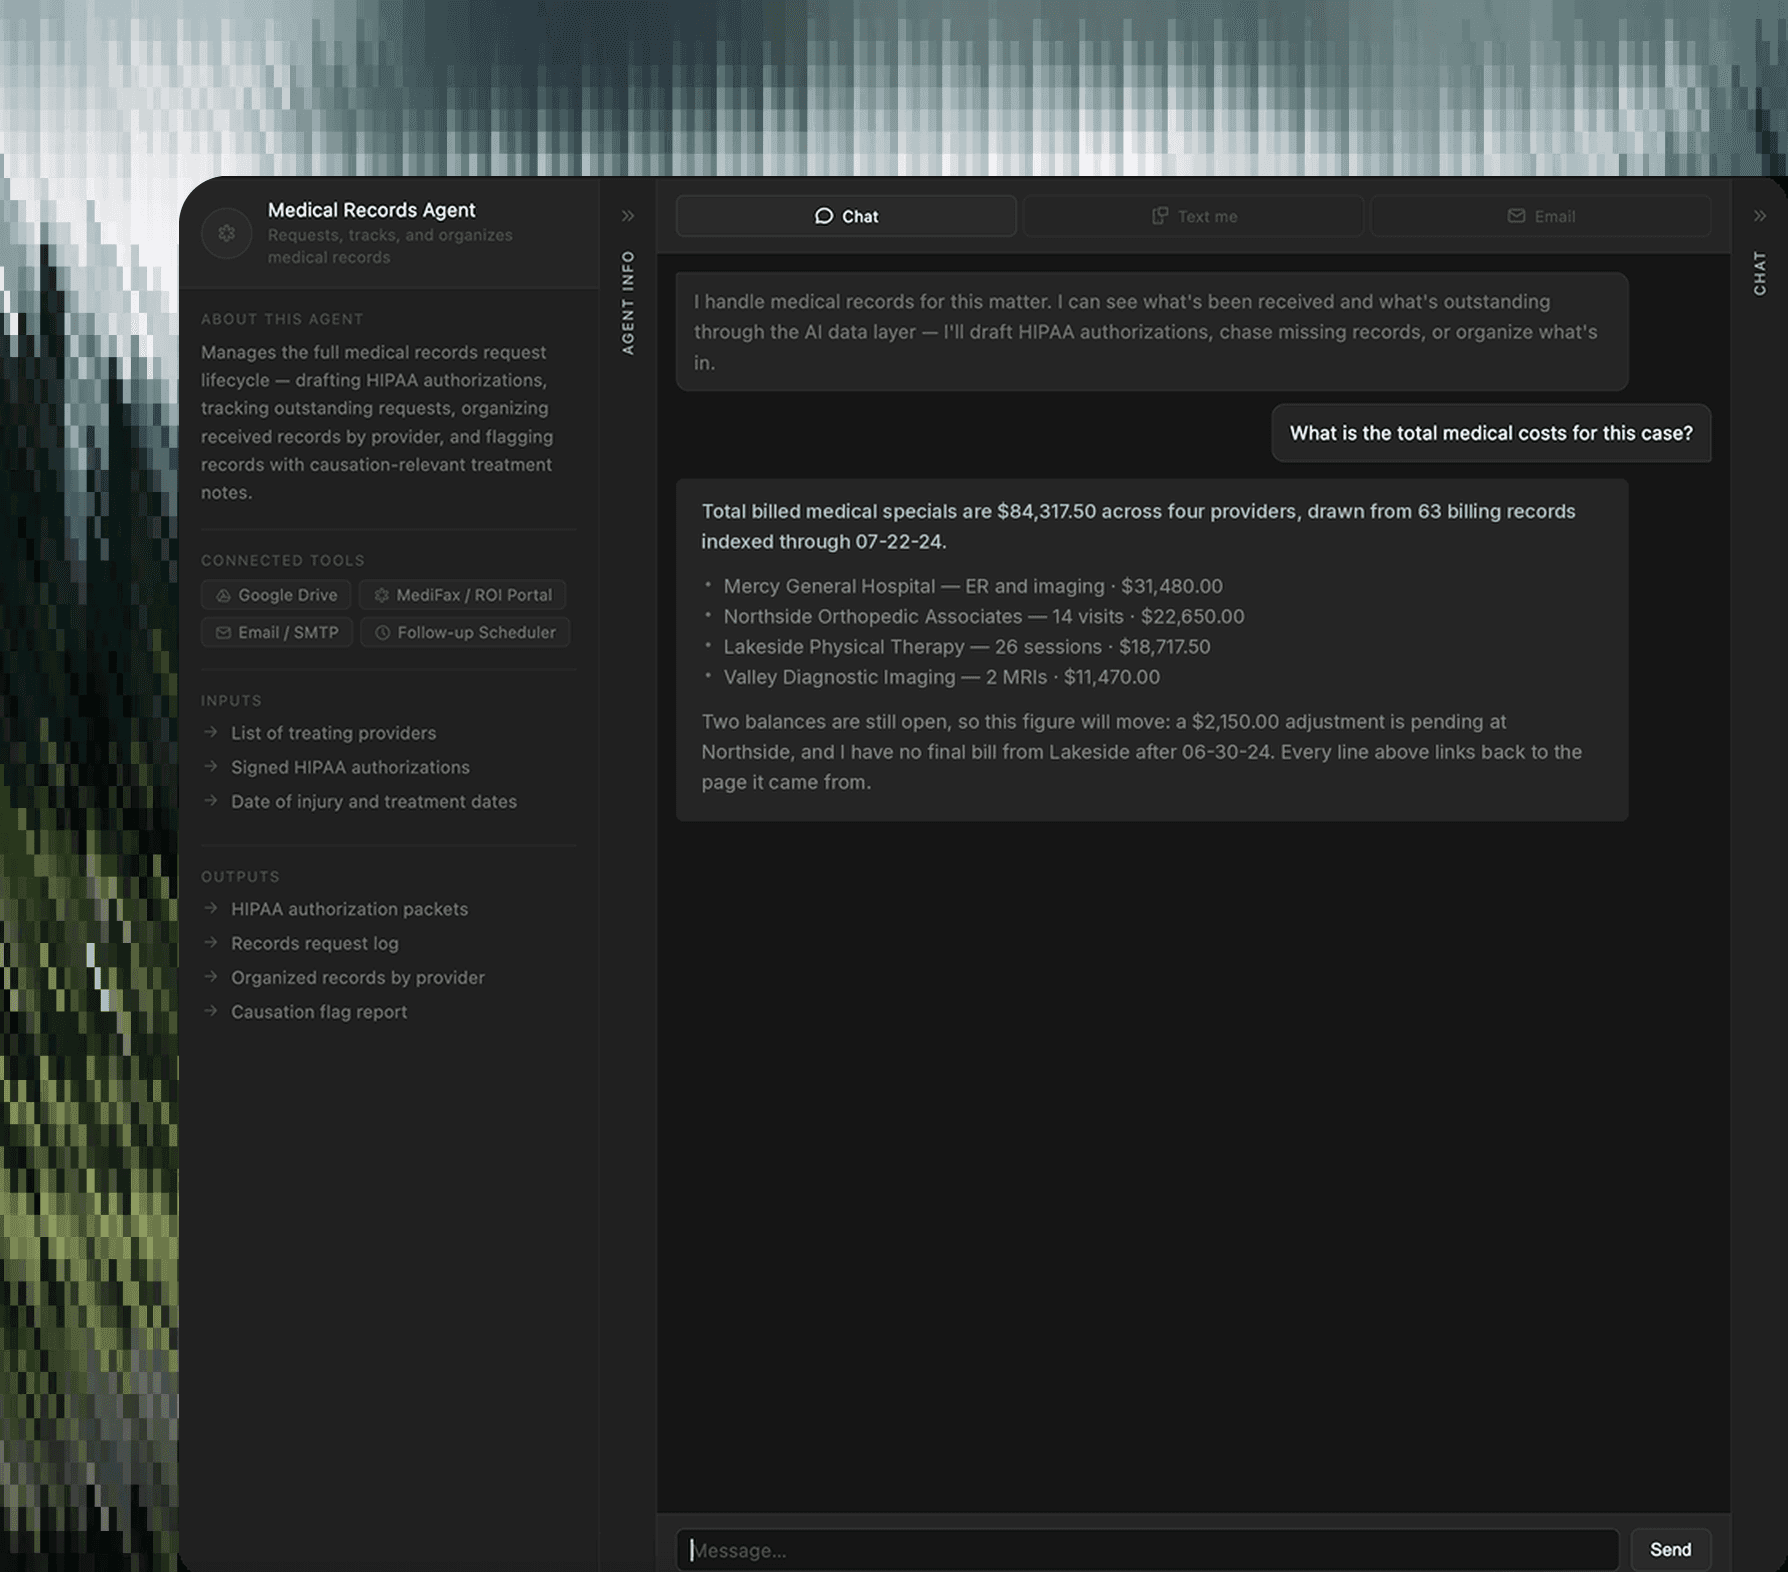Click the Send button
The height and width of the screenshot is (1572, 1788).
click(x=1671, y=1550)
